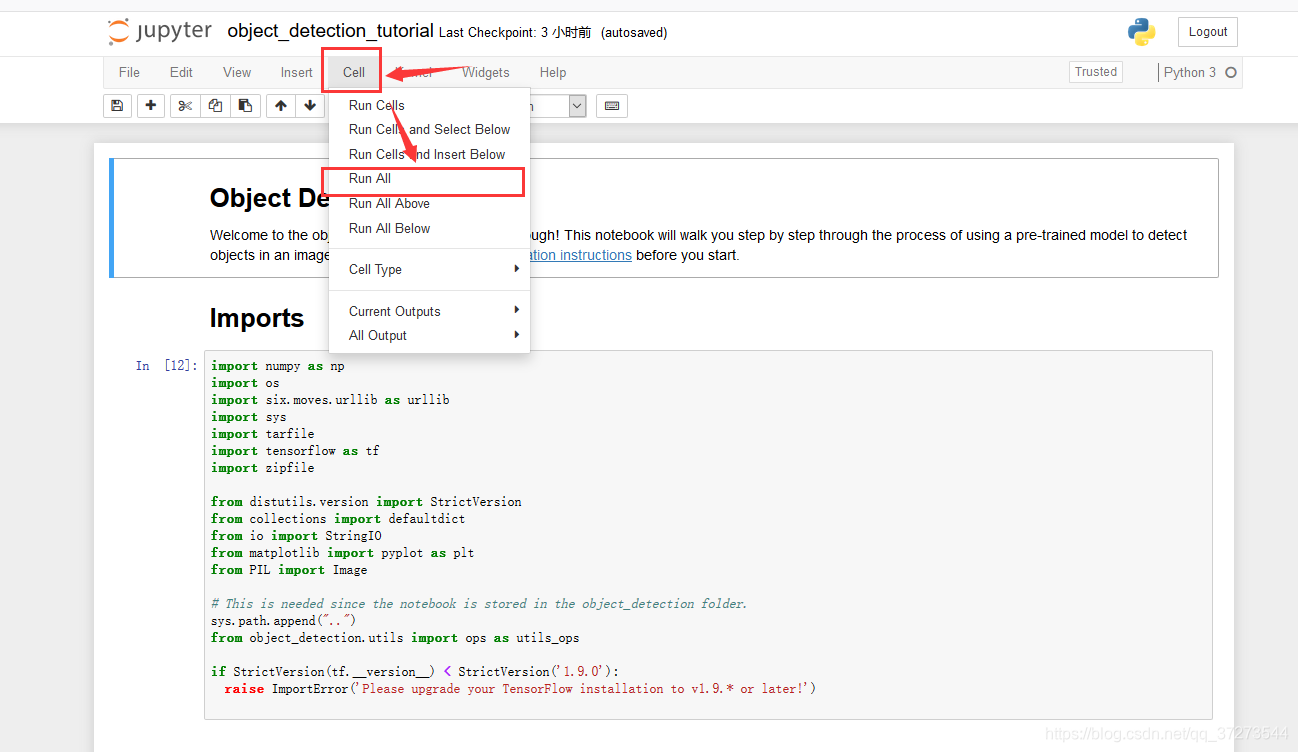1298x752 pixels.
Task: Click the 'import six.moves.urllib' line
Action: tap(330, 400)
